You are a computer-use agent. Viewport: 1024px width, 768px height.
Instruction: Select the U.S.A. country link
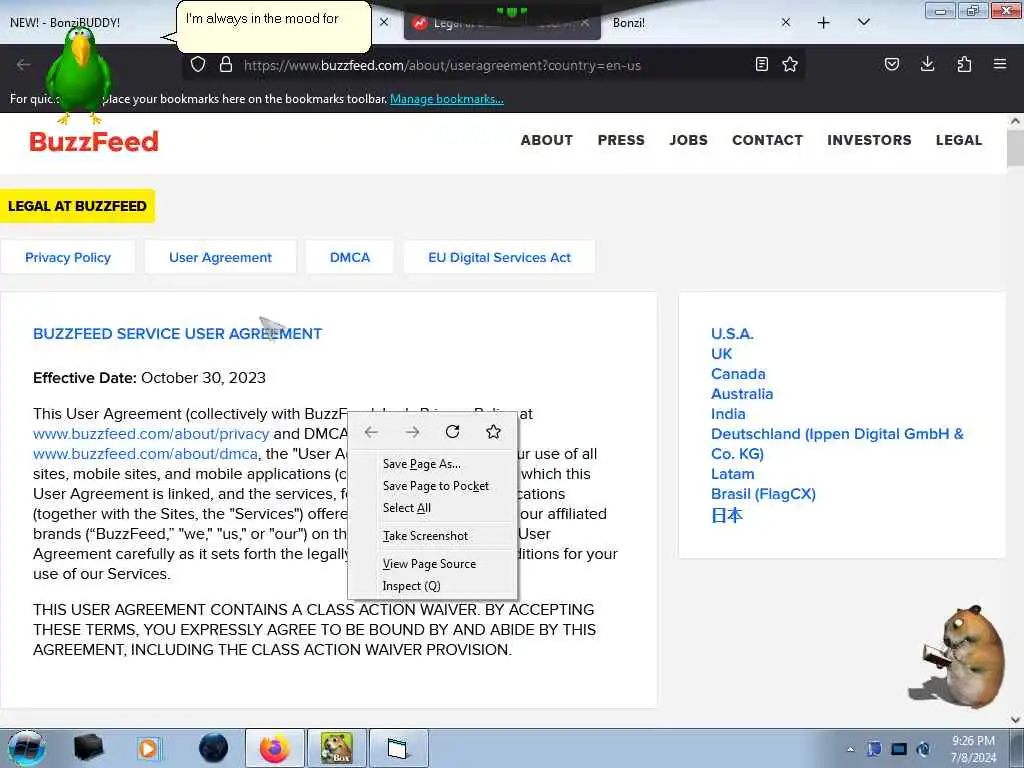click(732, 334)
